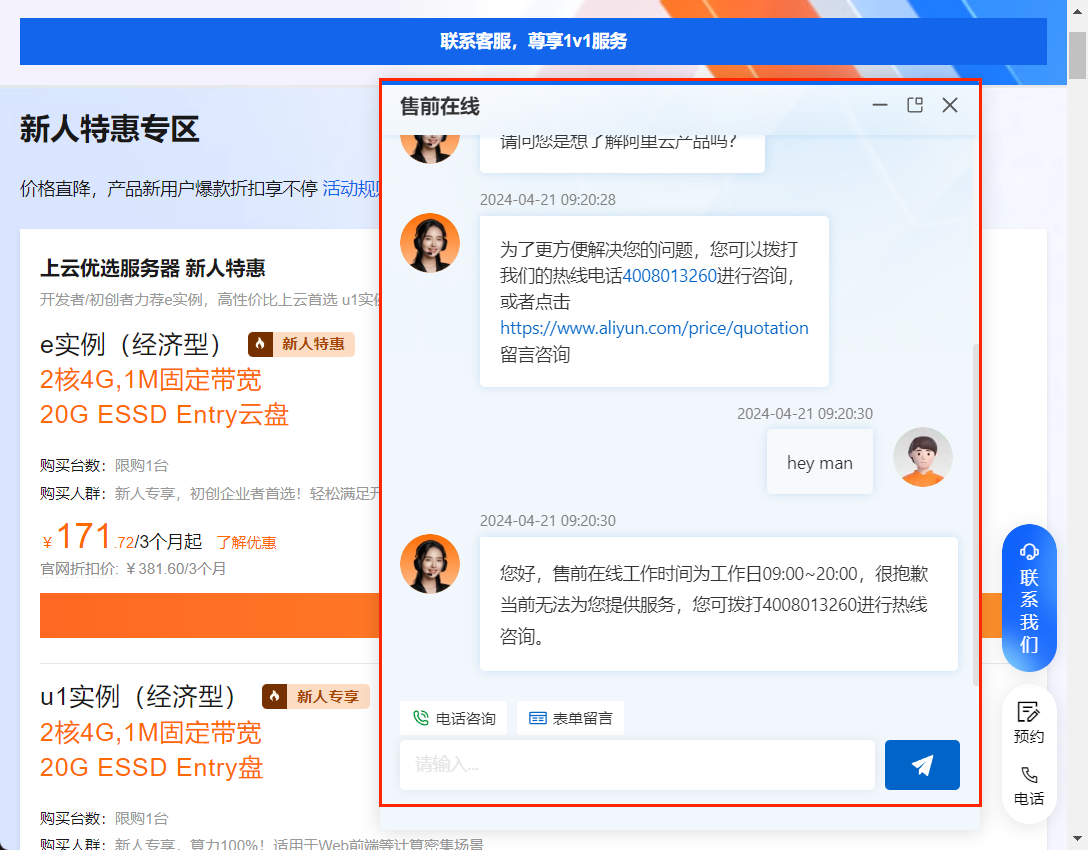Open the 活动规则 link
Viewport: 1088px width, 850px height.
[350, 188]
